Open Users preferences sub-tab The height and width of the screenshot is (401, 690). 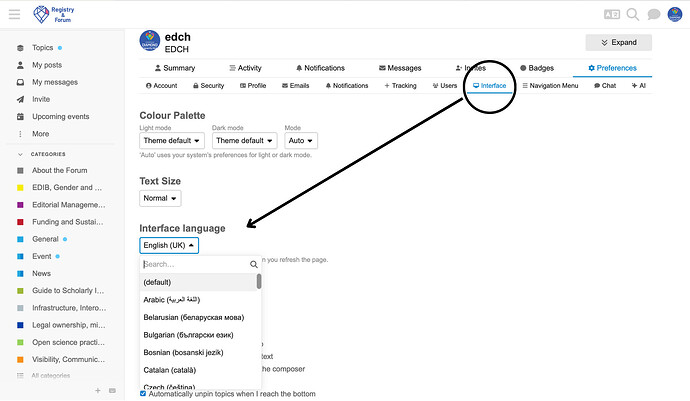pos(445,85)
